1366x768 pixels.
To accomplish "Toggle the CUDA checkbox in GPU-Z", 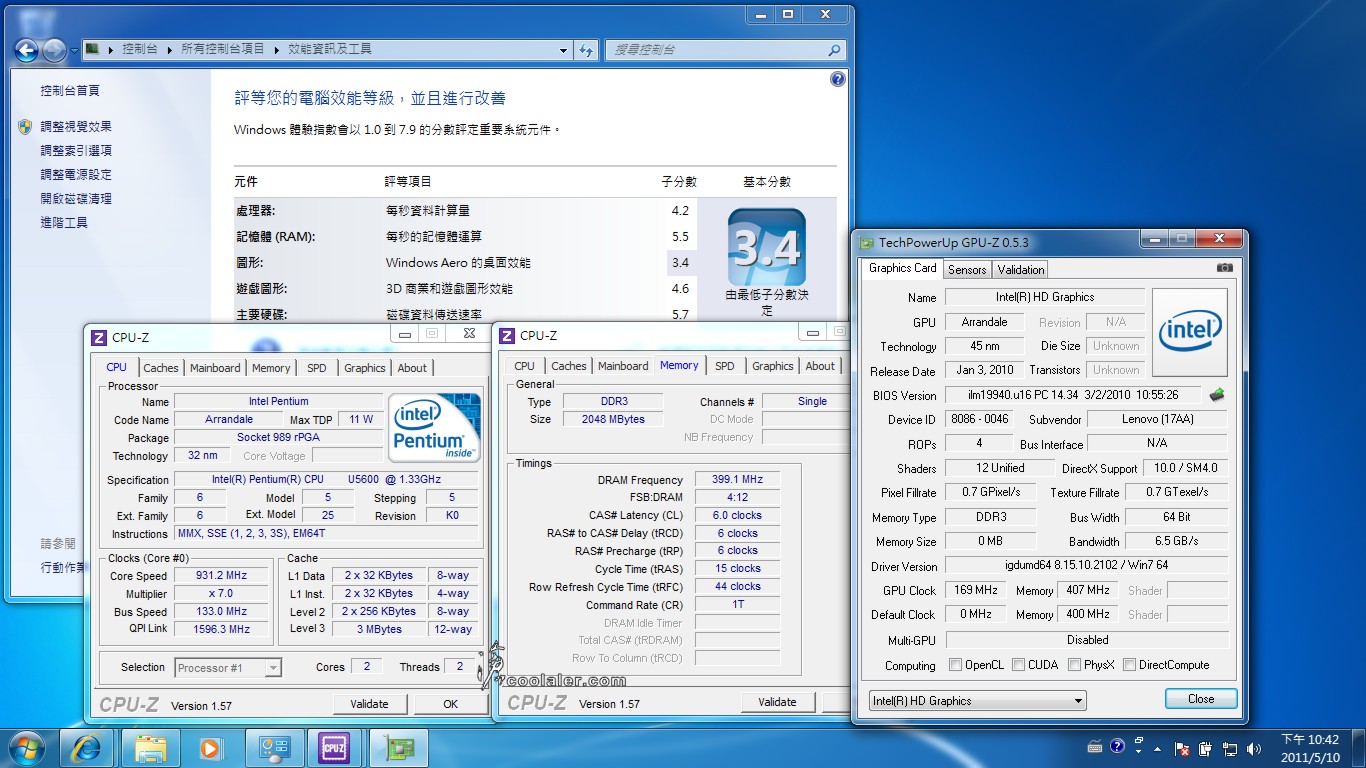I will (x=1018, y=665).
